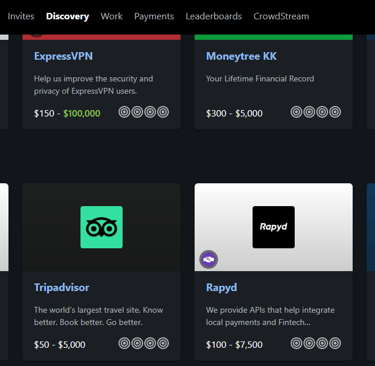Click the ExpressVPN description text
This screenshot has height=366, width=375.
coord(94,85)
